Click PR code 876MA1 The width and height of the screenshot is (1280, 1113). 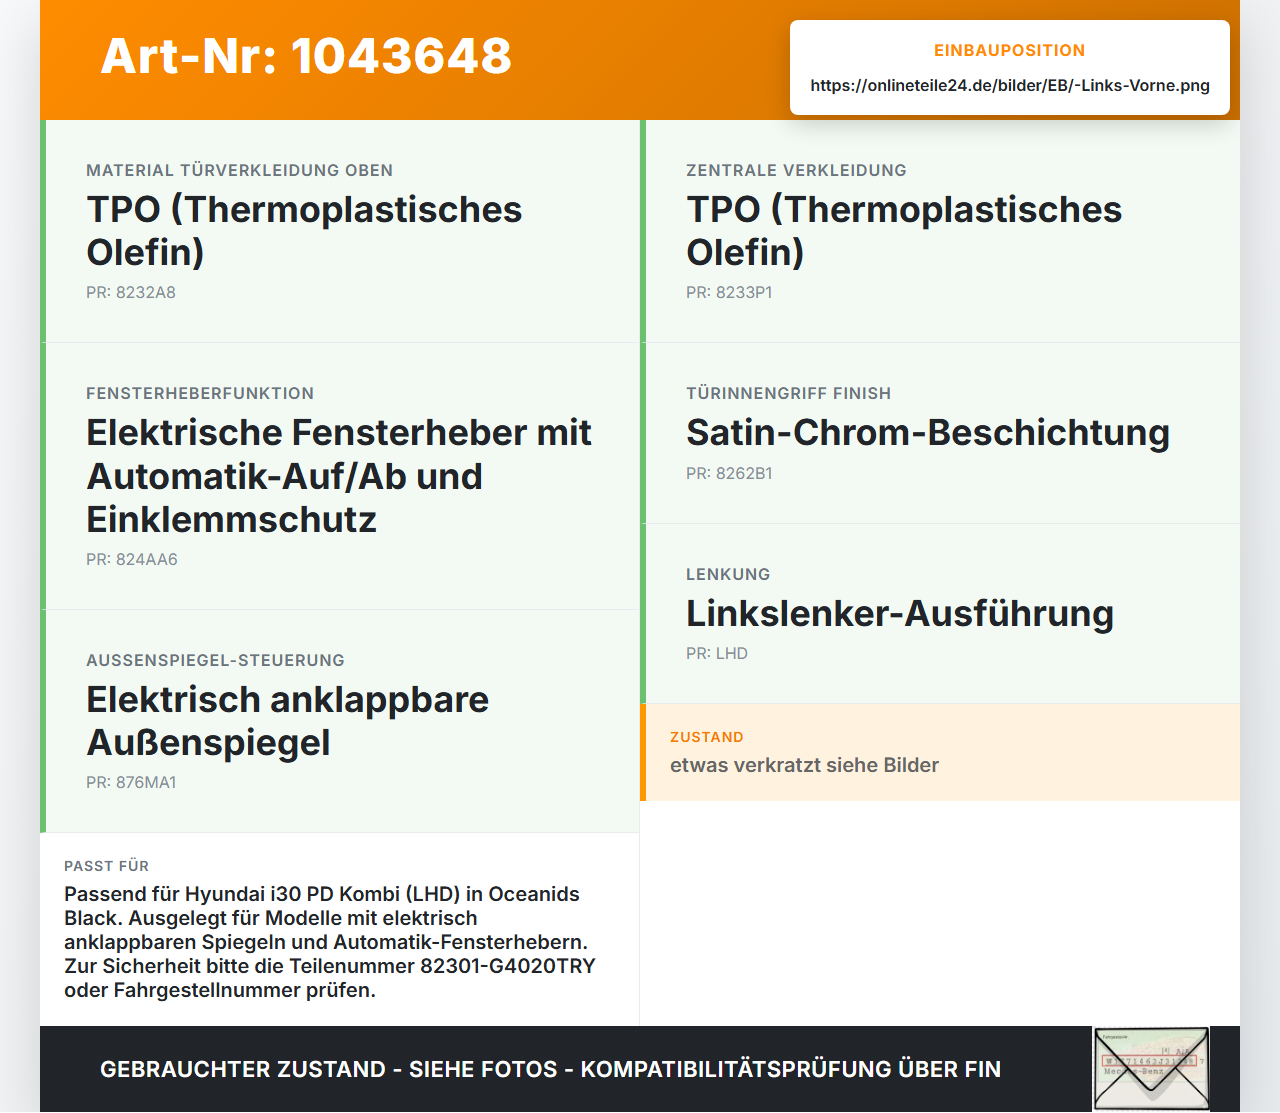(x=131, y=782)
